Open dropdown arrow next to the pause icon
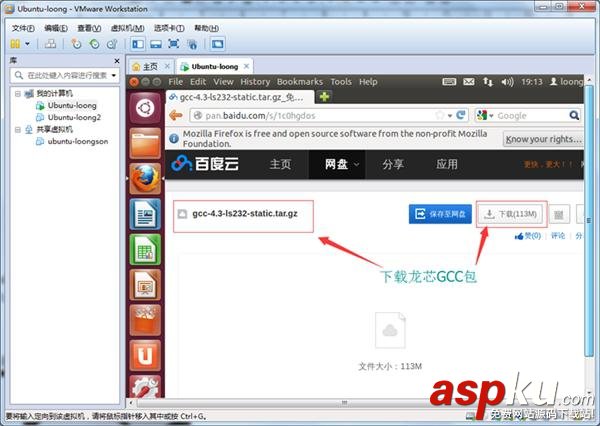 click(28, 44)
